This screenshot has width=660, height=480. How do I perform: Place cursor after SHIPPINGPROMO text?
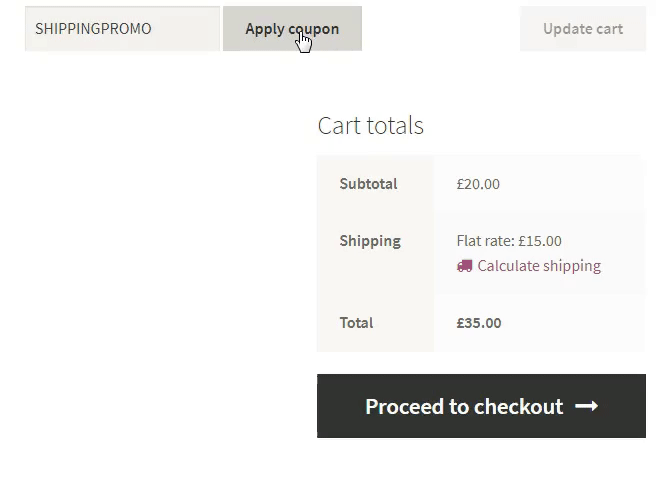pos(152,29)
